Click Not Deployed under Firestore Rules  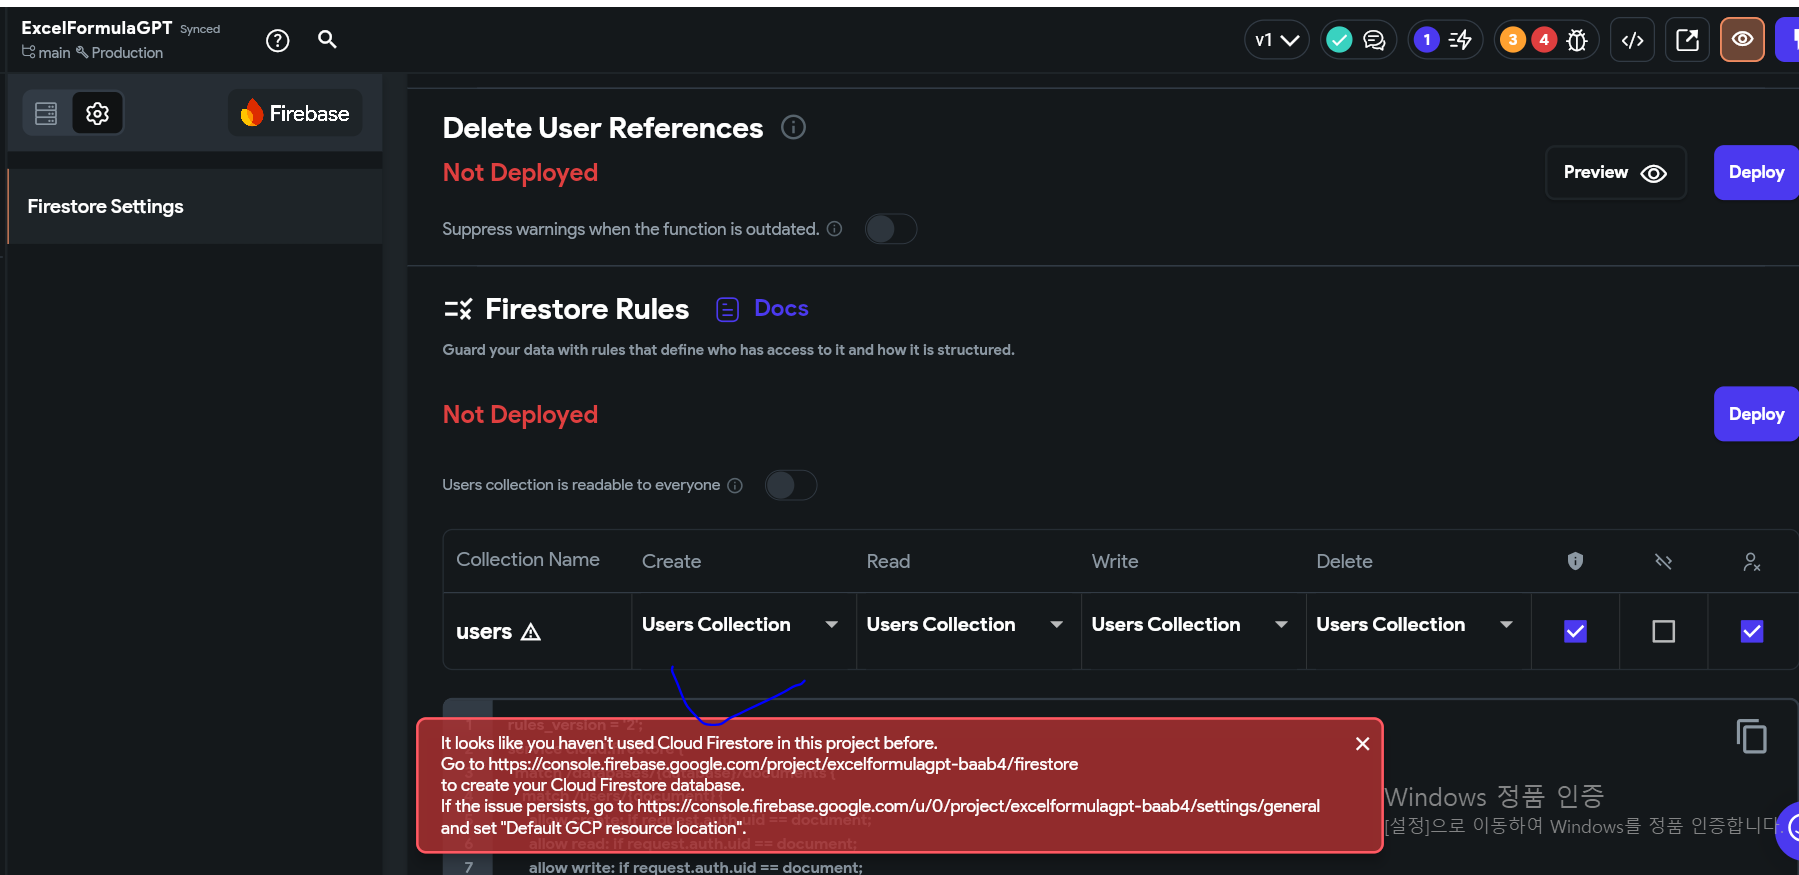520,415
